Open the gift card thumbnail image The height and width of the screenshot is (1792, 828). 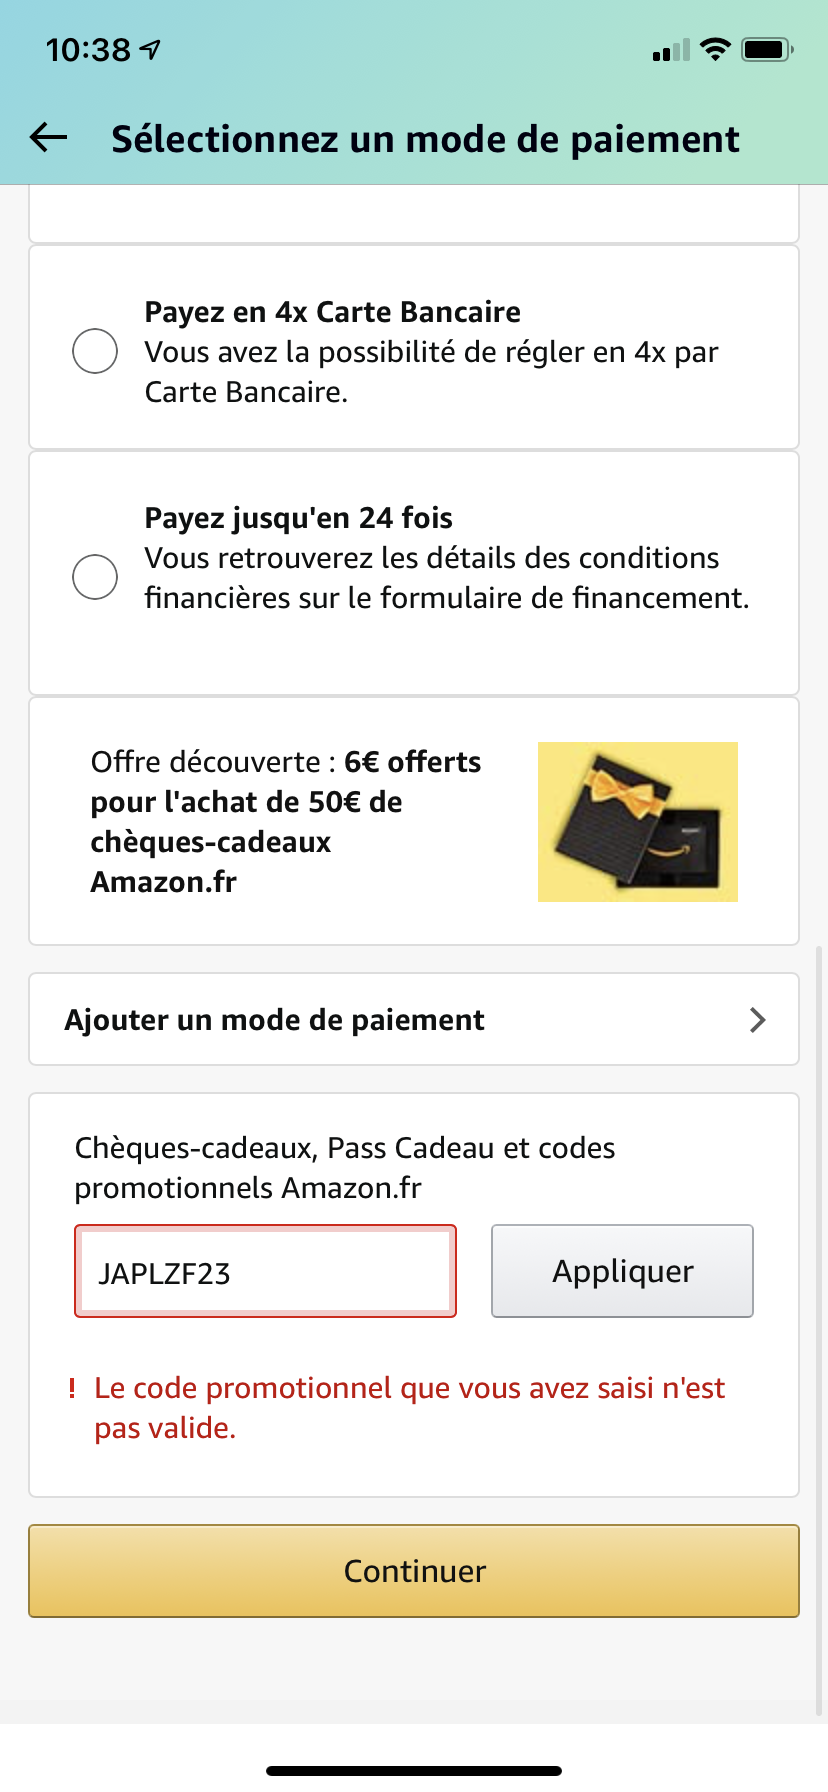(637, 822)
